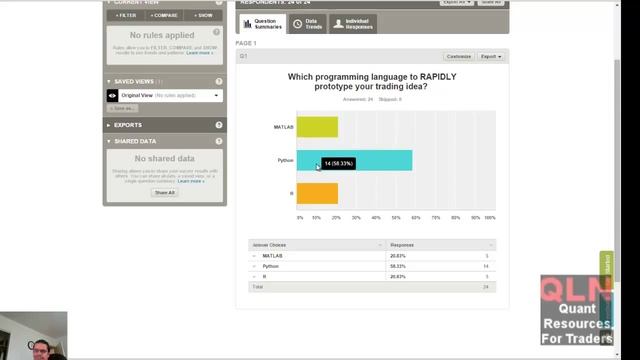Open Answer Choices column sort arrow
Image resolution: width=640 pixels, height=360 pixels.
380,245
